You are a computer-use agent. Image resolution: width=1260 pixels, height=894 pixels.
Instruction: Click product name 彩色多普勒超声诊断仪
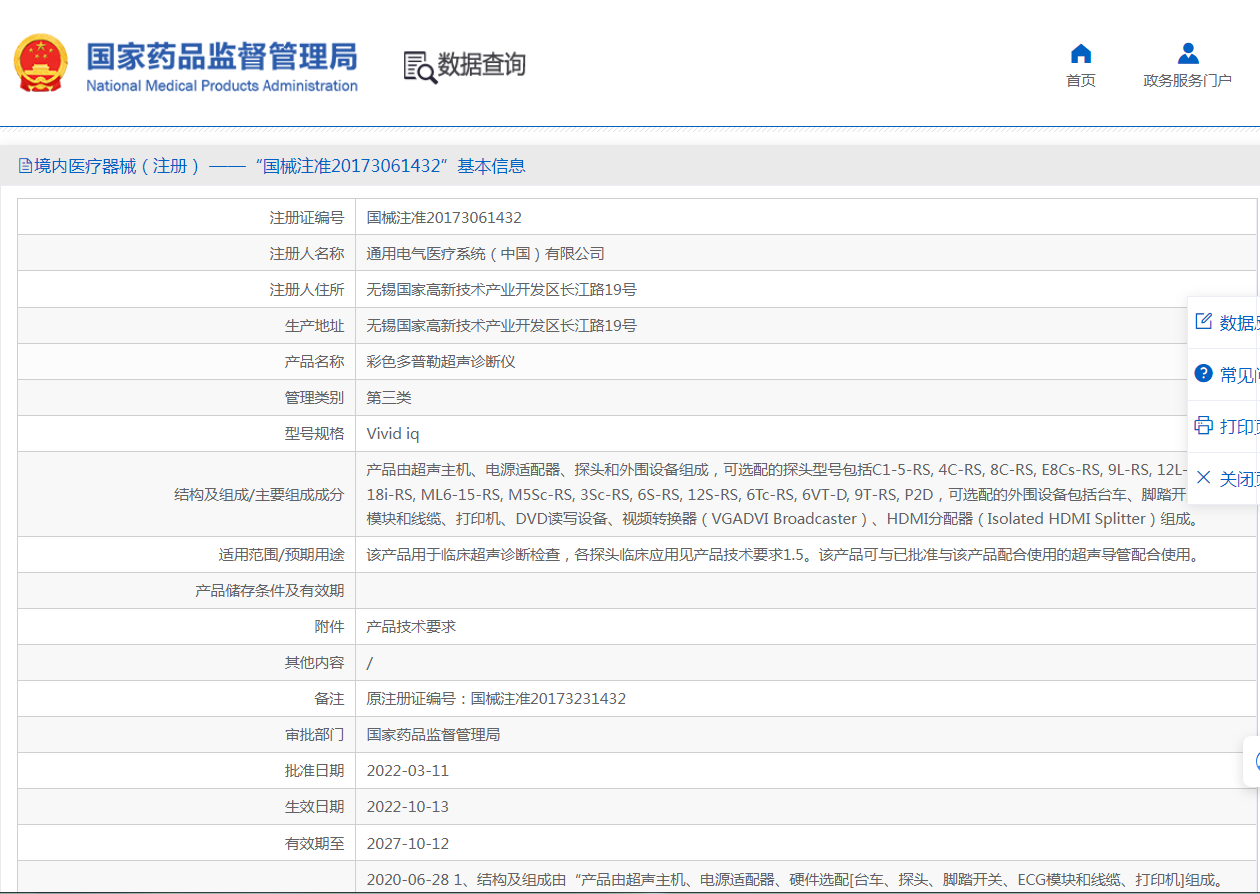pos(441,362)
